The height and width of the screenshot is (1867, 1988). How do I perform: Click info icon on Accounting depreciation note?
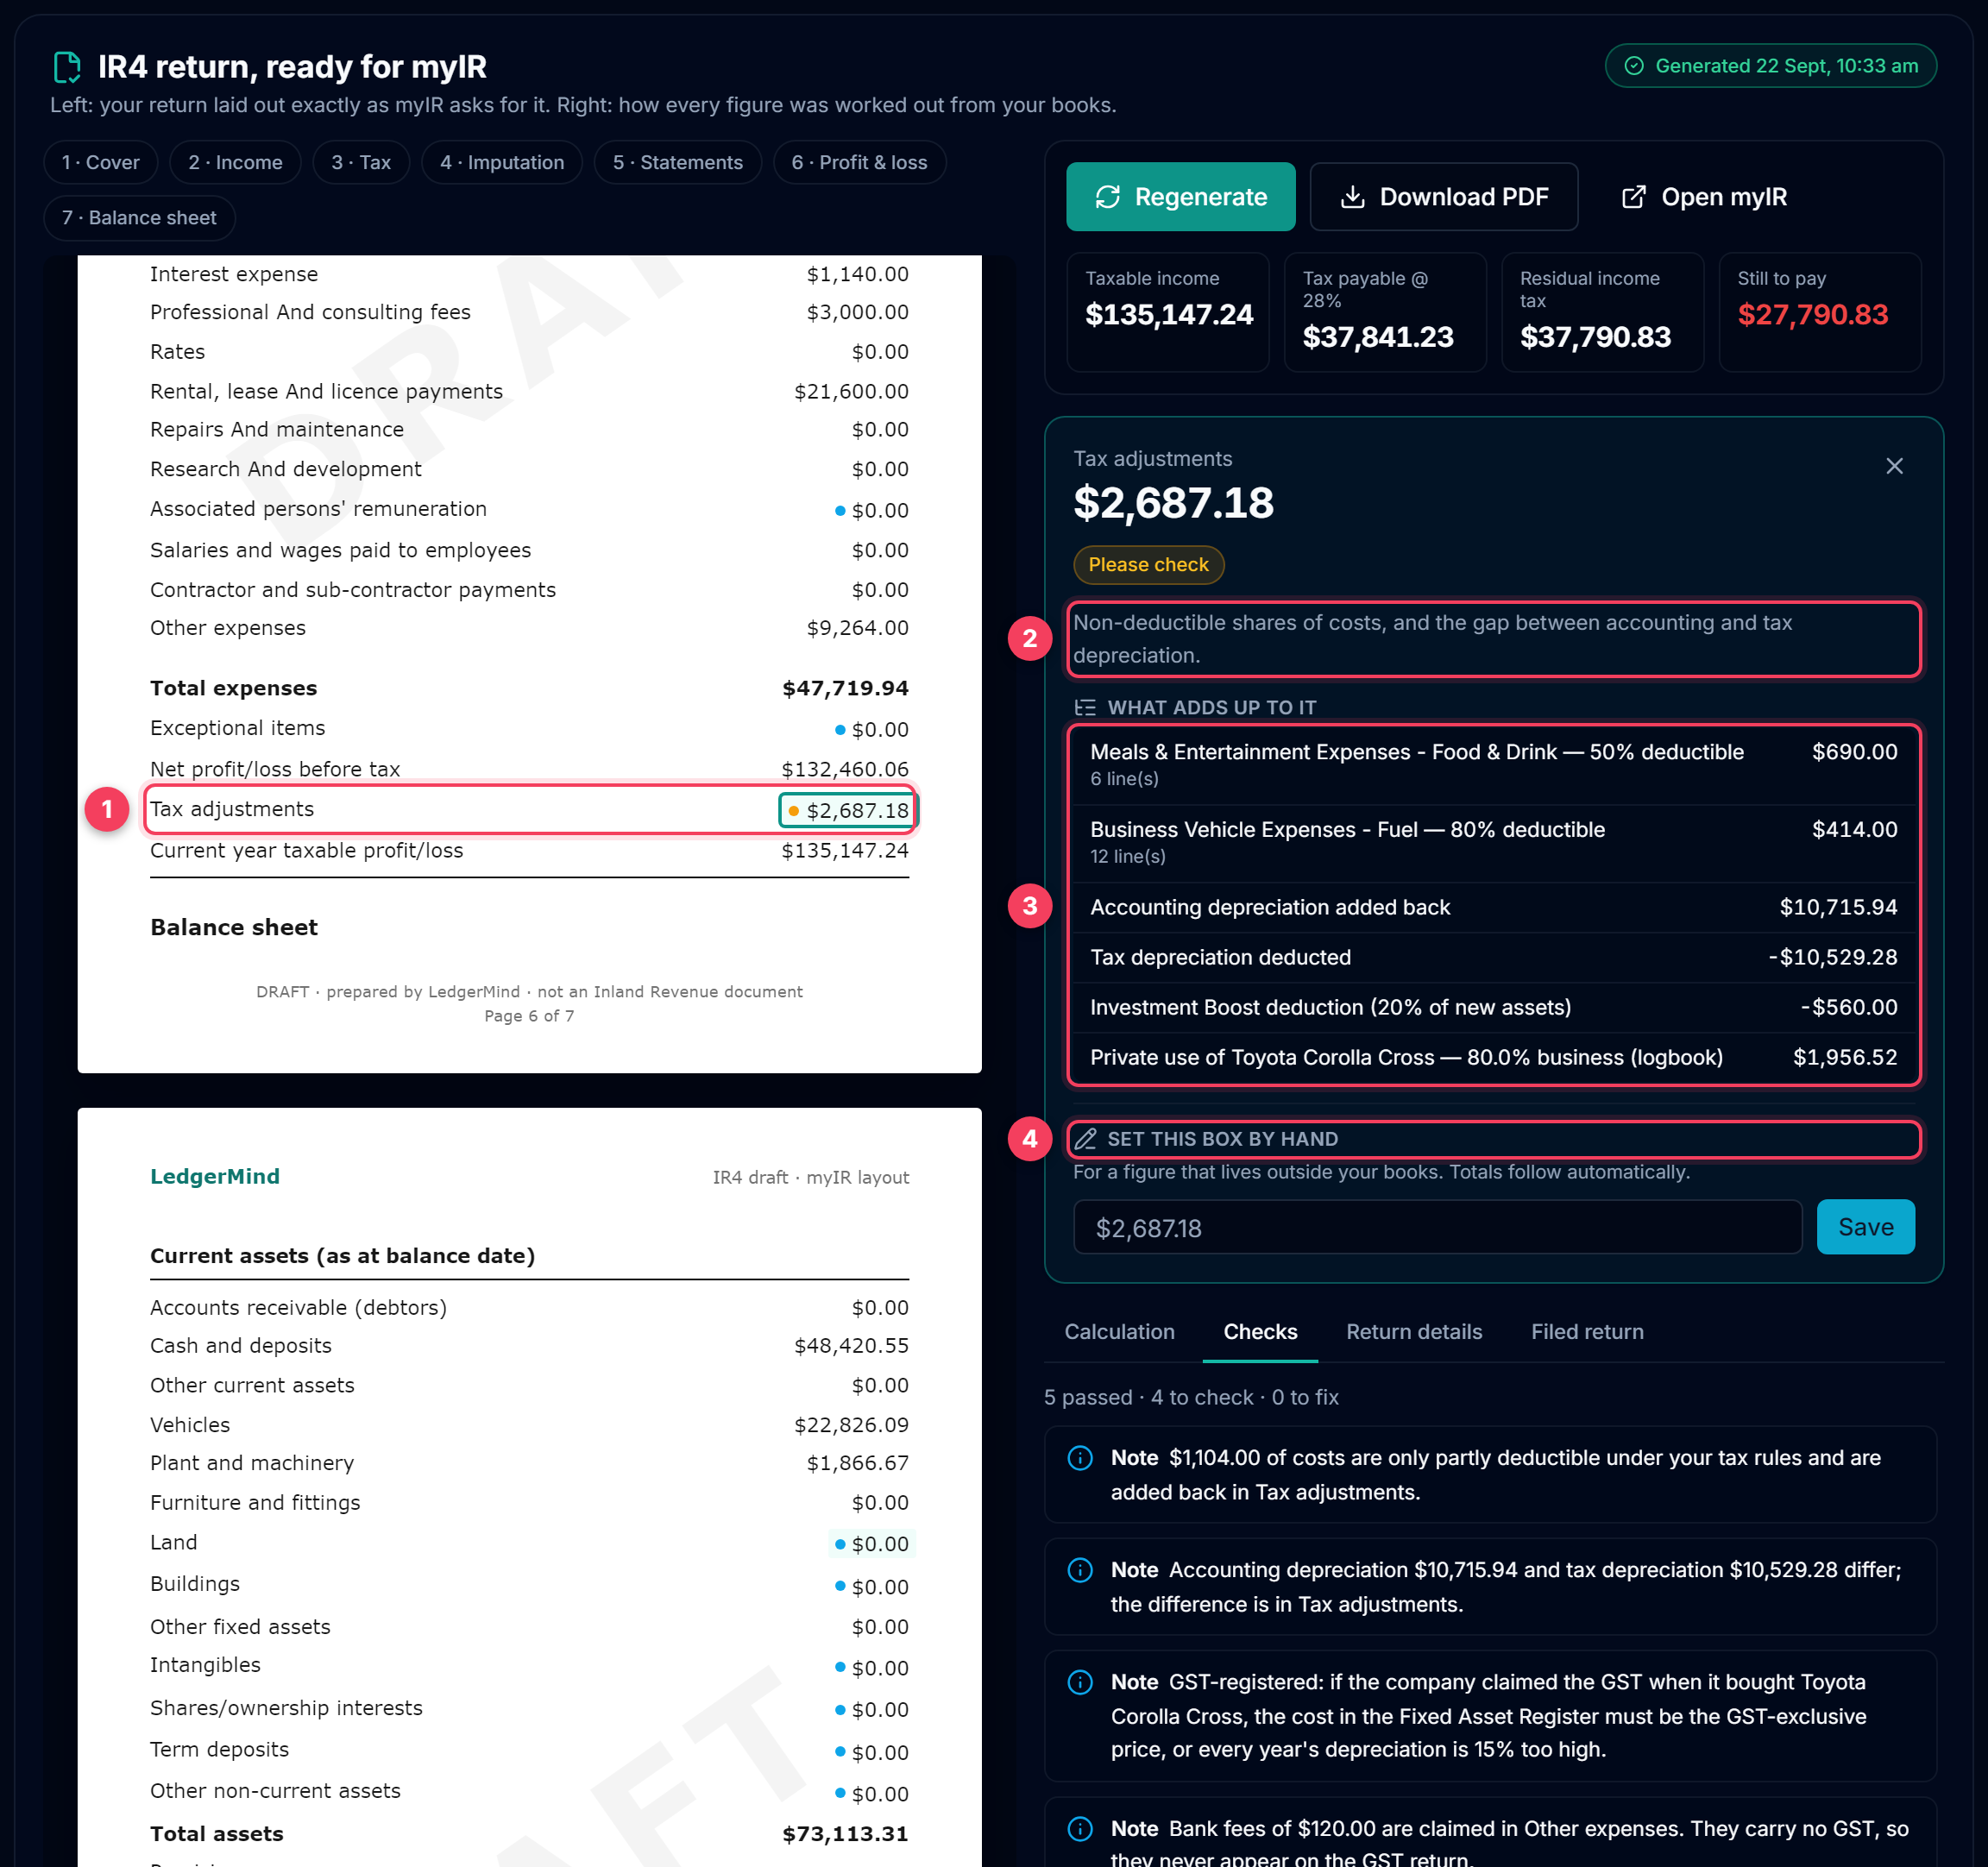(x=1080, y=1570)
